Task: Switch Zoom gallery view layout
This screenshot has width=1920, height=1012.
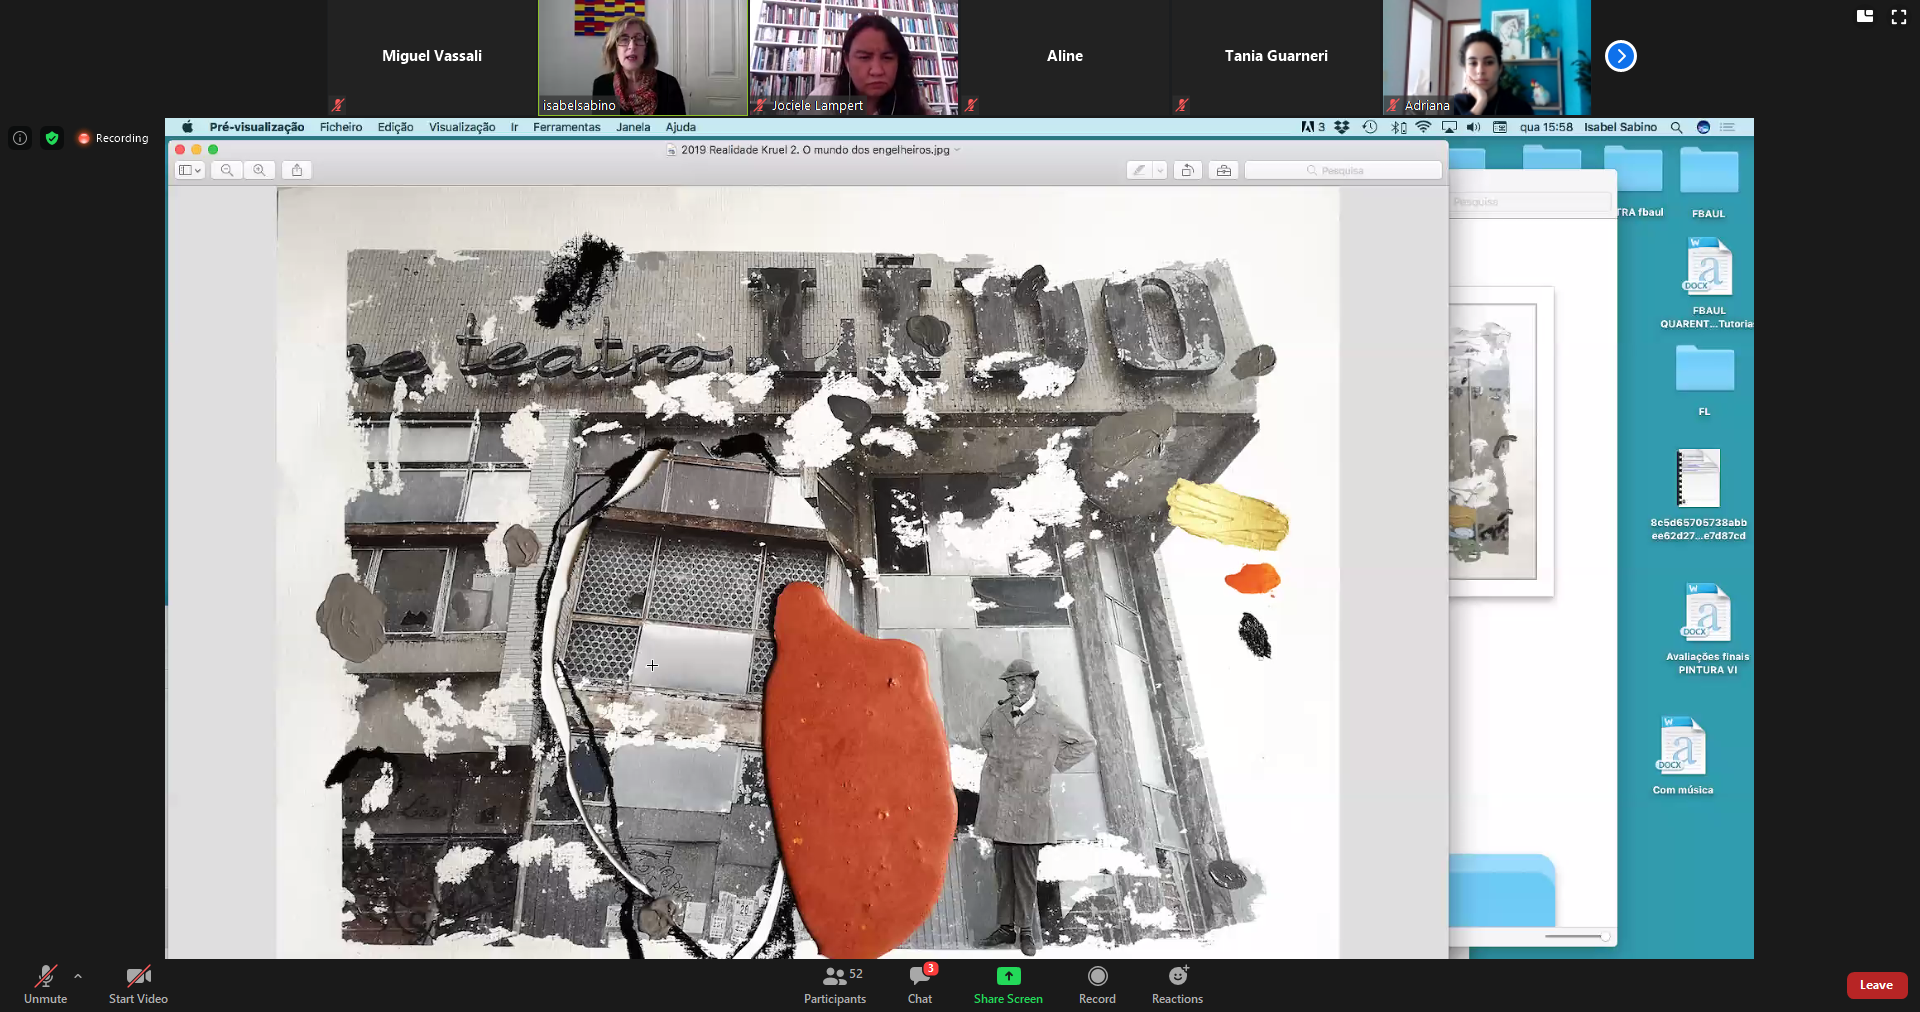Action: (1864, 16)
